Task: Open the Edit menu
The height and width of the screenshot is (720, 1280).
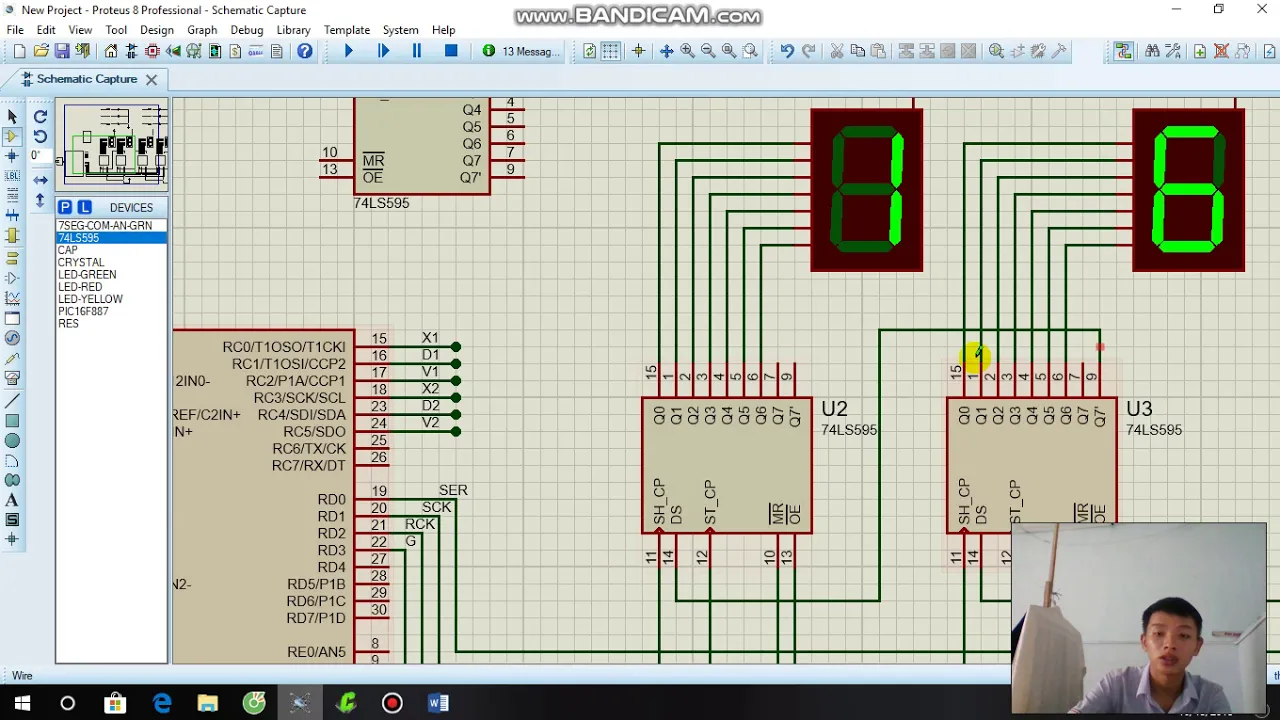Action: [x=46, y=30]
